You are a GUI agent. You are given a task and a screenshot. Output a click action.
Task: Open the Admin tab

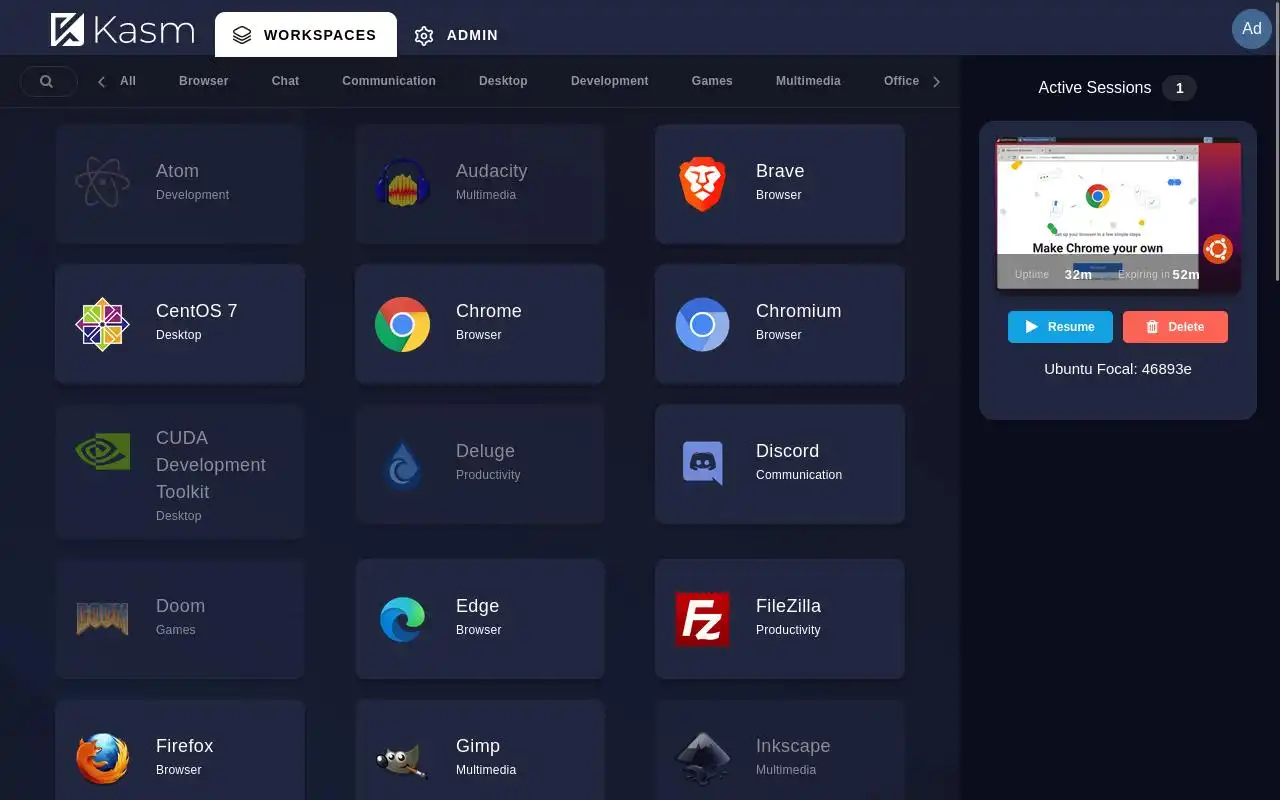click(x=456, y=35)
